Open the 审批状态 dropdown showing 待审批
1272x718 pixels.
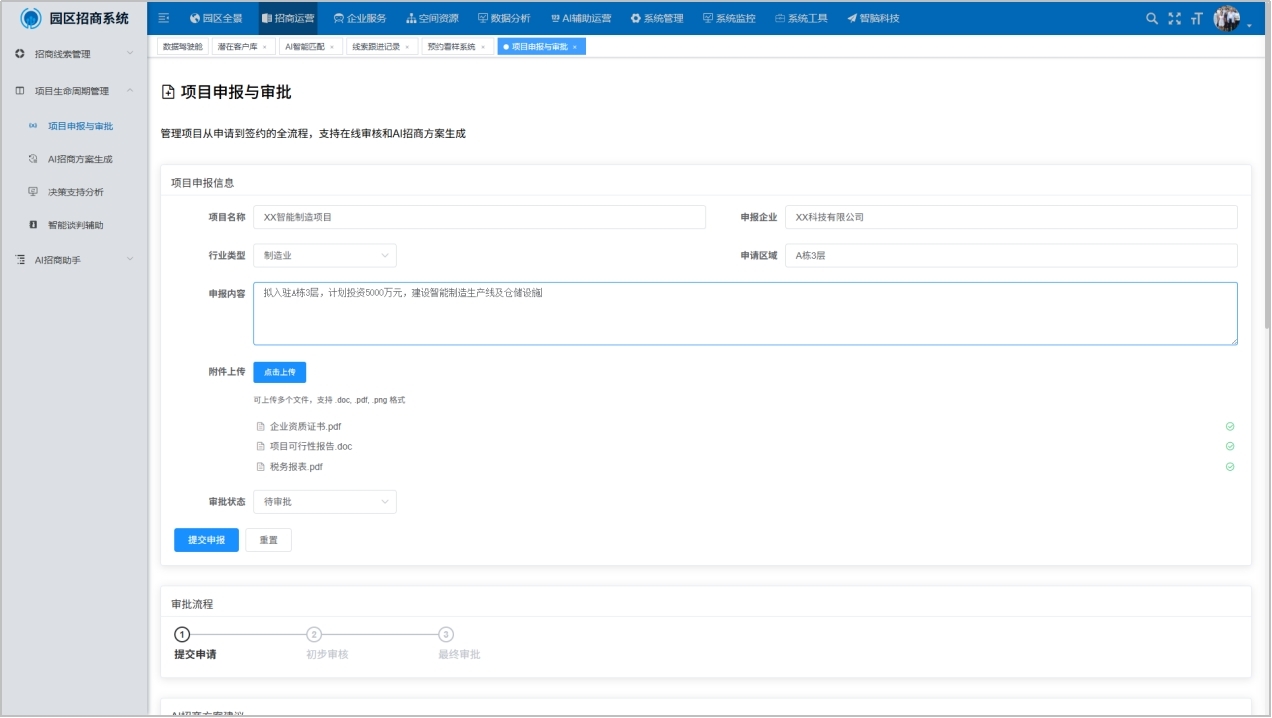tap(327, 502)
